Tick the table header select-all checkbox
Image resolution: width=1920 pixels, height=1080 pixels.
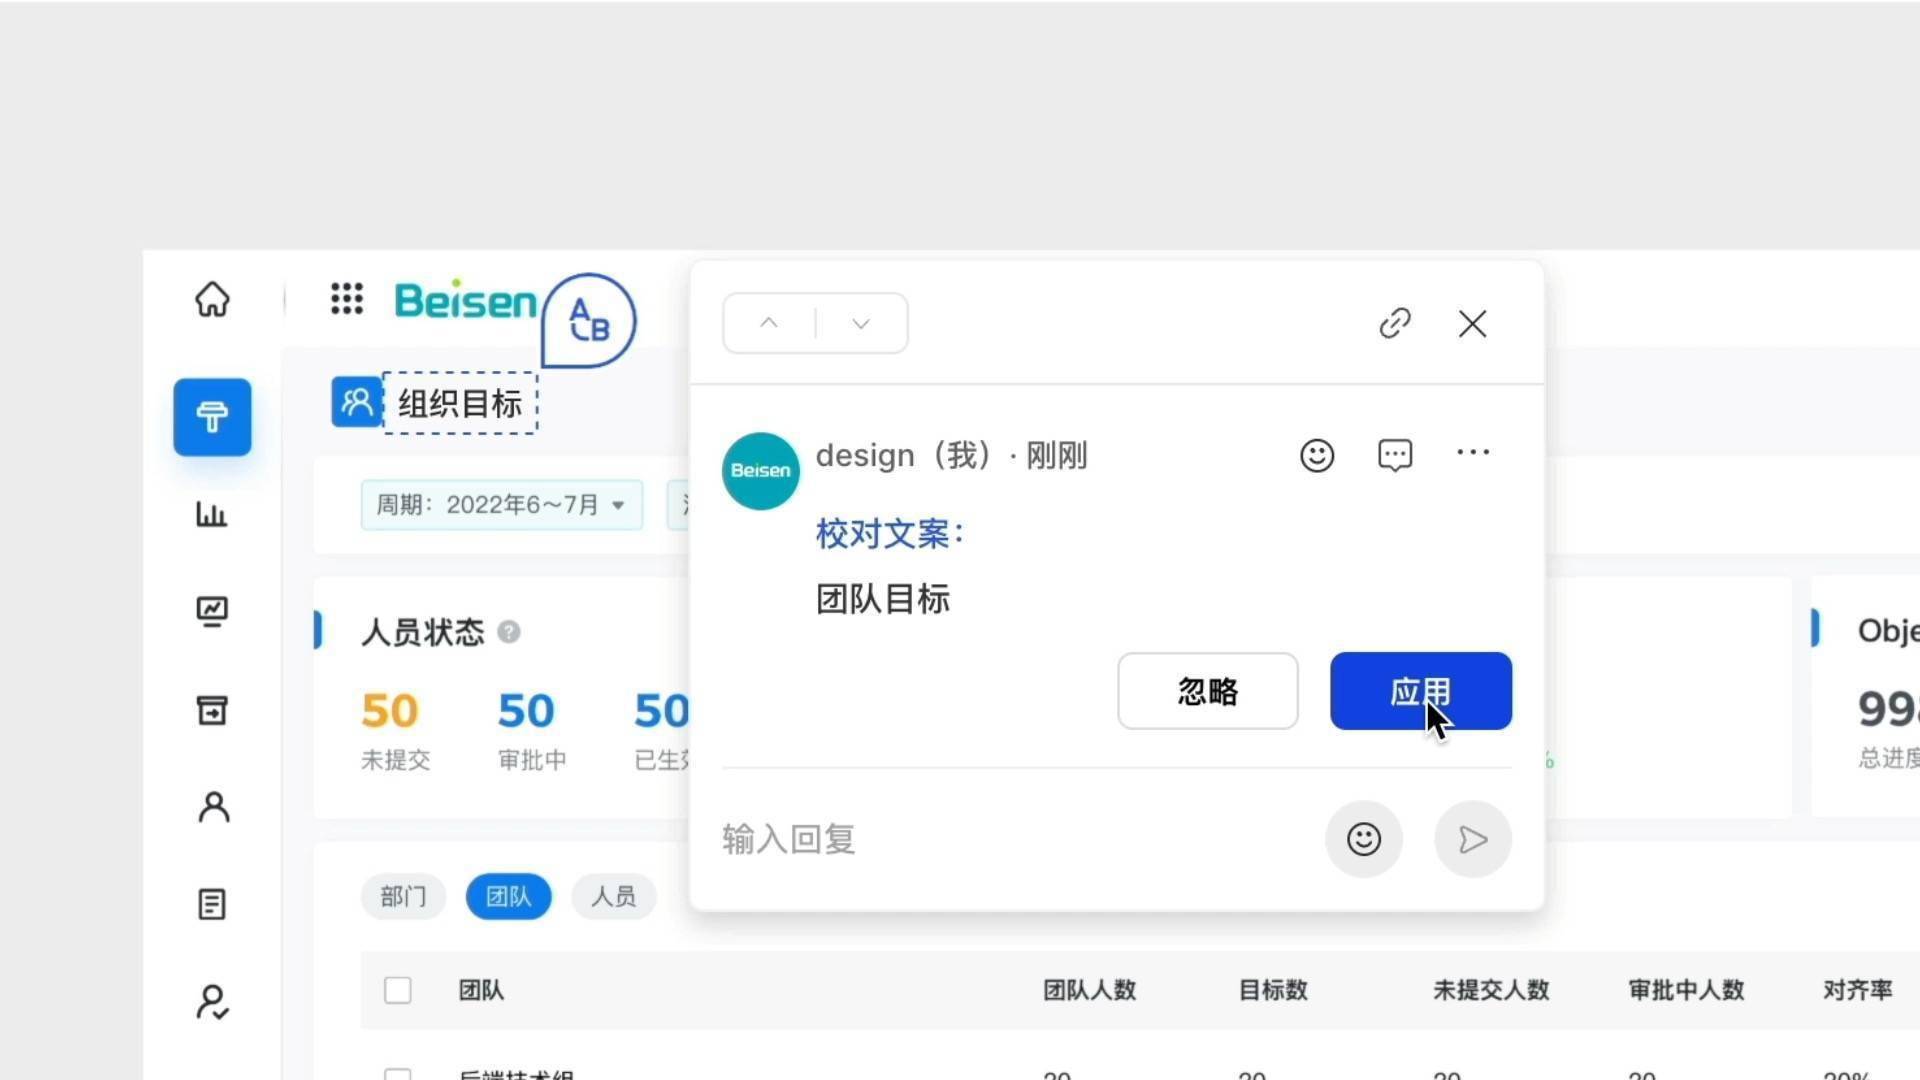coord(398,990)
